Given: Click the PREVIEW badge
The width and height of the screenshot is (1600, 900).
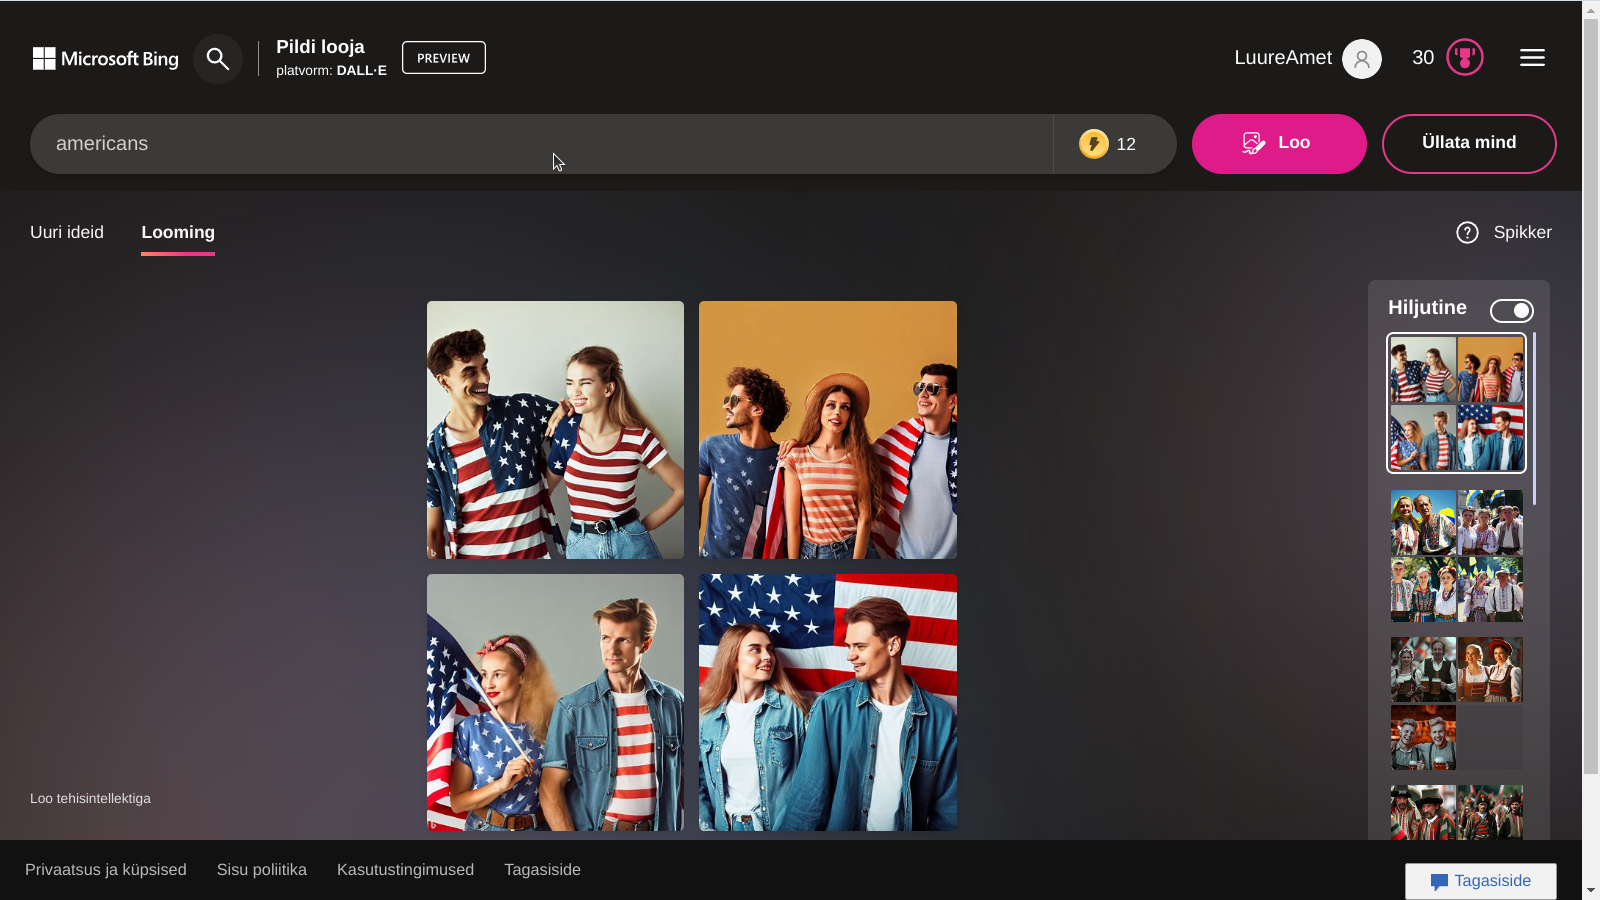Looking at the screenshot, I should 444,58.
